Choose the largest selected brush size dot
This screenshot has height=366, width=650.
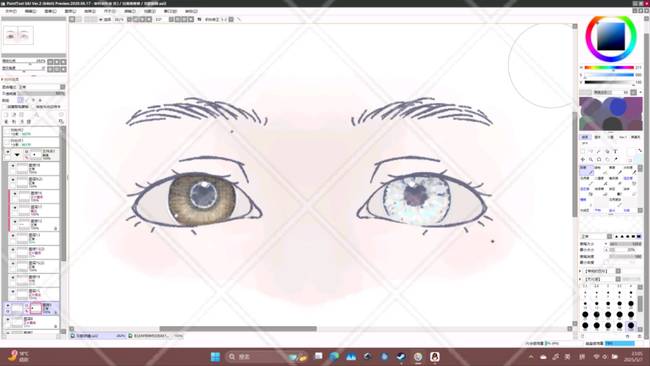coord(631,325)
